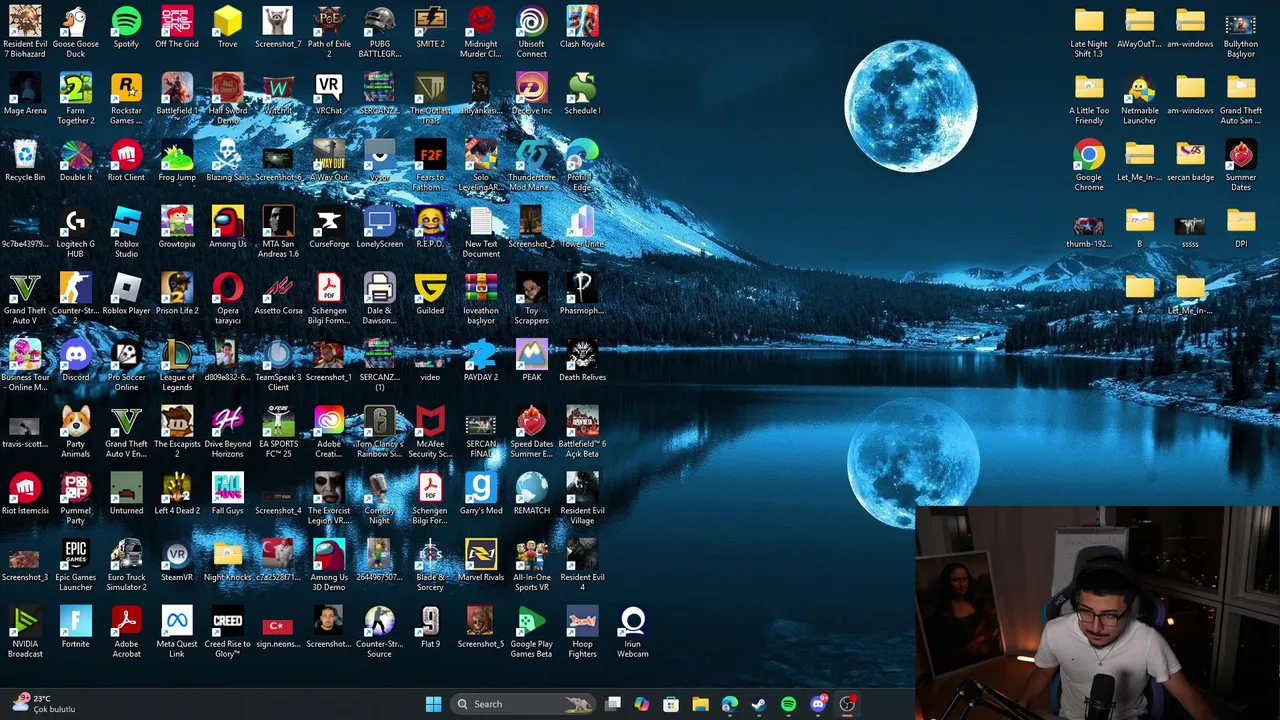Launch CurseForge from desktop

coord(329,228)
